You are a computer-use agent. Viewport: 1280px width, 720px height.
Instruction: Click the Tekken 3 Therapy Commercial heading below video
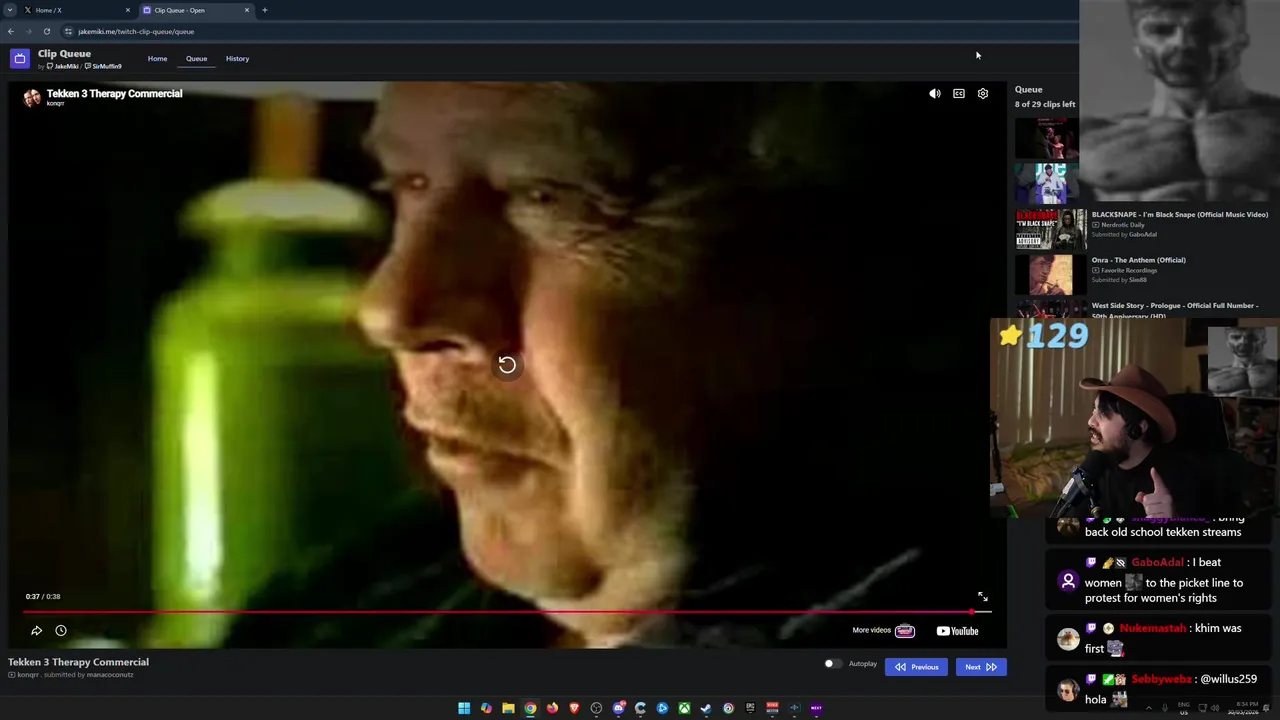pos(78,662)
